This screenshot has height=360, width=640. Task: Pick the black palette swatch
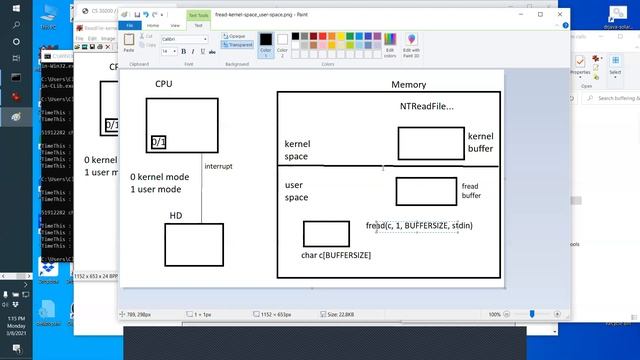(x=295, y=36)
